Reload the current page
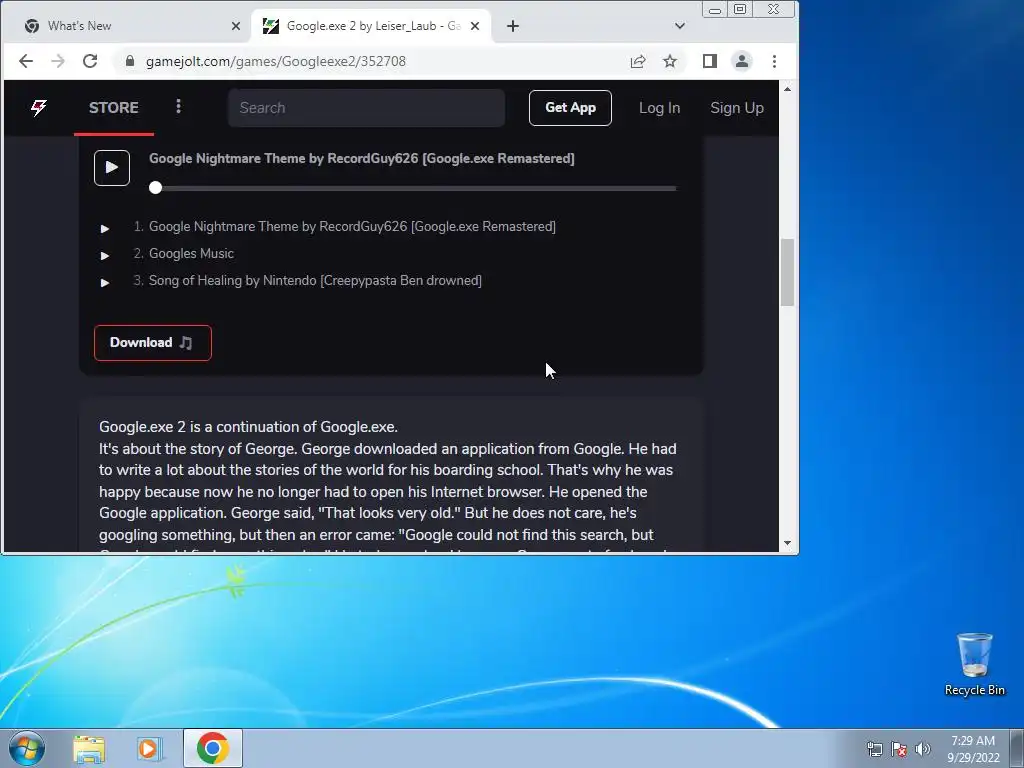 coord(90,61)
